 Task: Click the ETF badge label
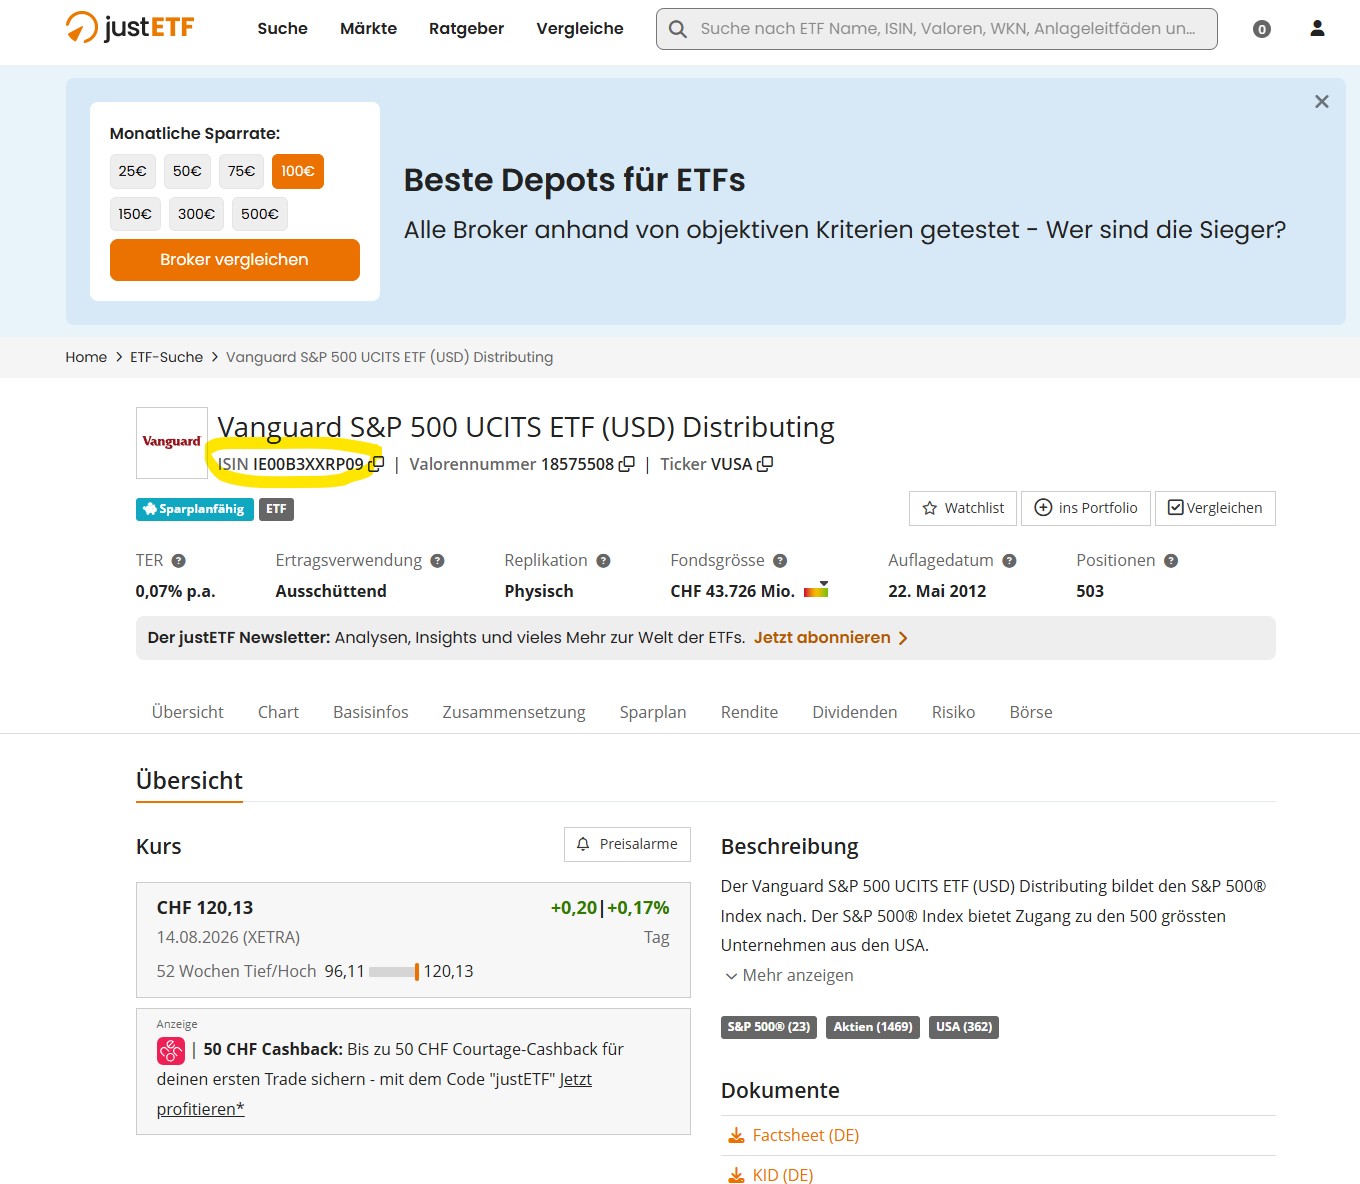(x=276, y=509)
